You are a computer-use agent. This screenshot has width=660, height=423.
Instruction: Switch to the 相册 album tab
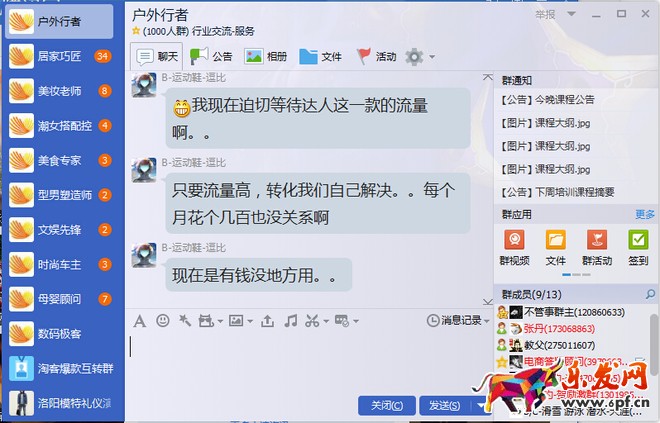pyautogui.click(x=266, y=56)
